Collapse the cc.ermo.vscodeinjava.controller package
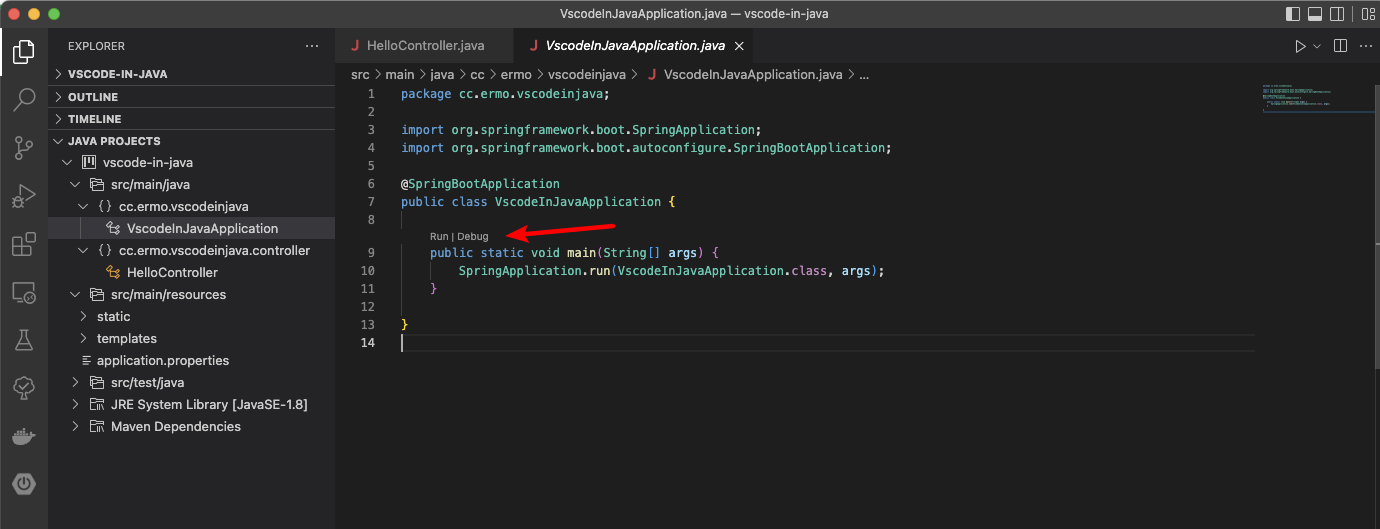 click(x=83, y=250)
